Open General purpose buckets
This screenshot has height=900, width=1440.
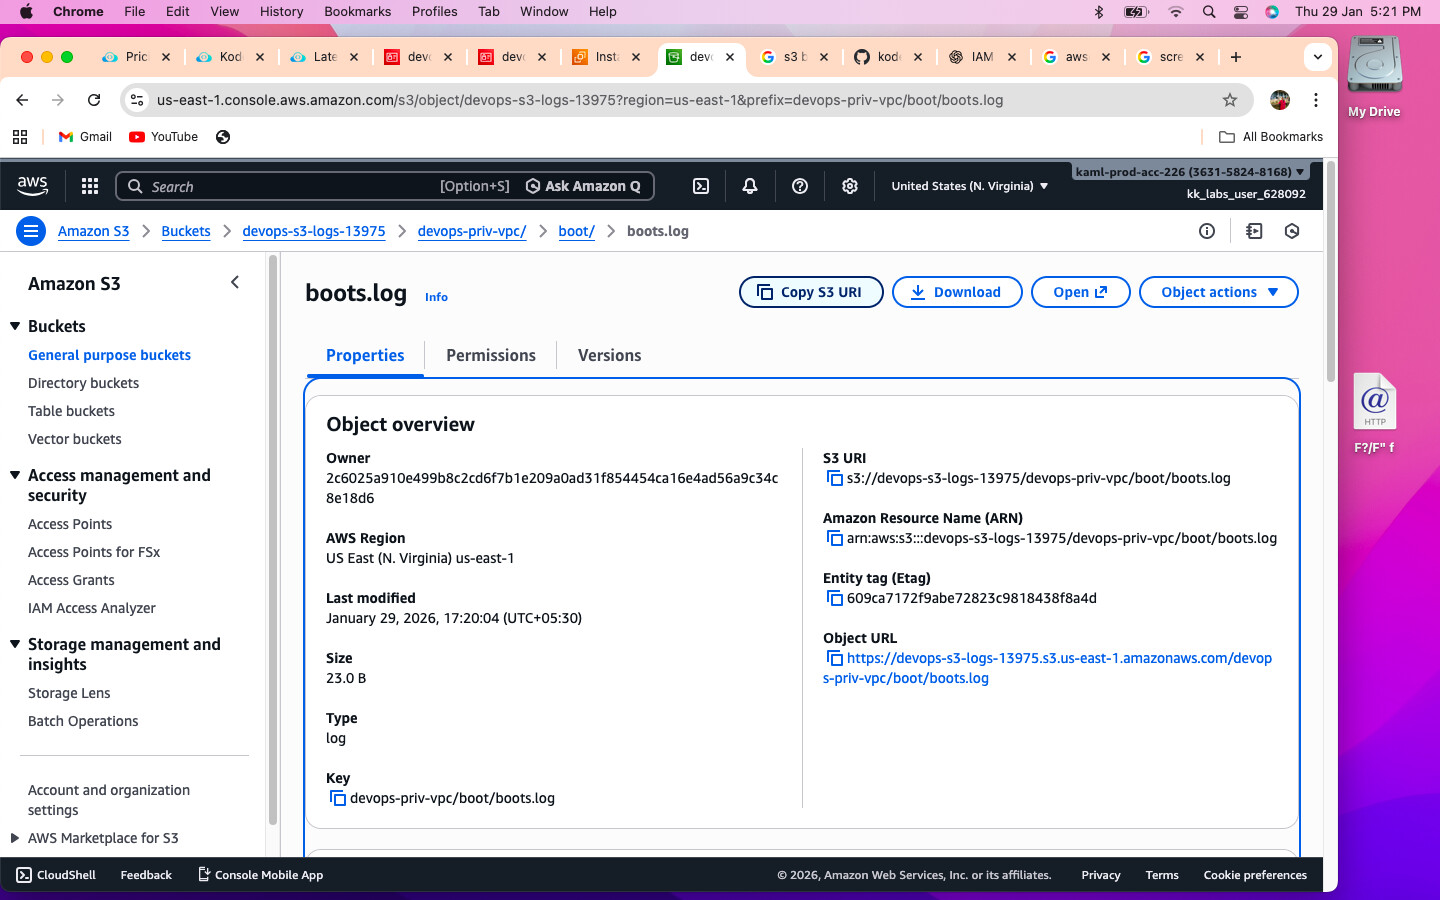click(x=109, y=355)
